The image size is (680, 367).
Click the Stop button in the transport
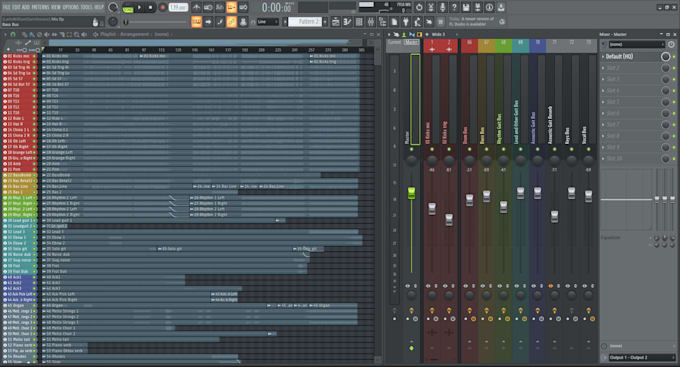point(150,7)
